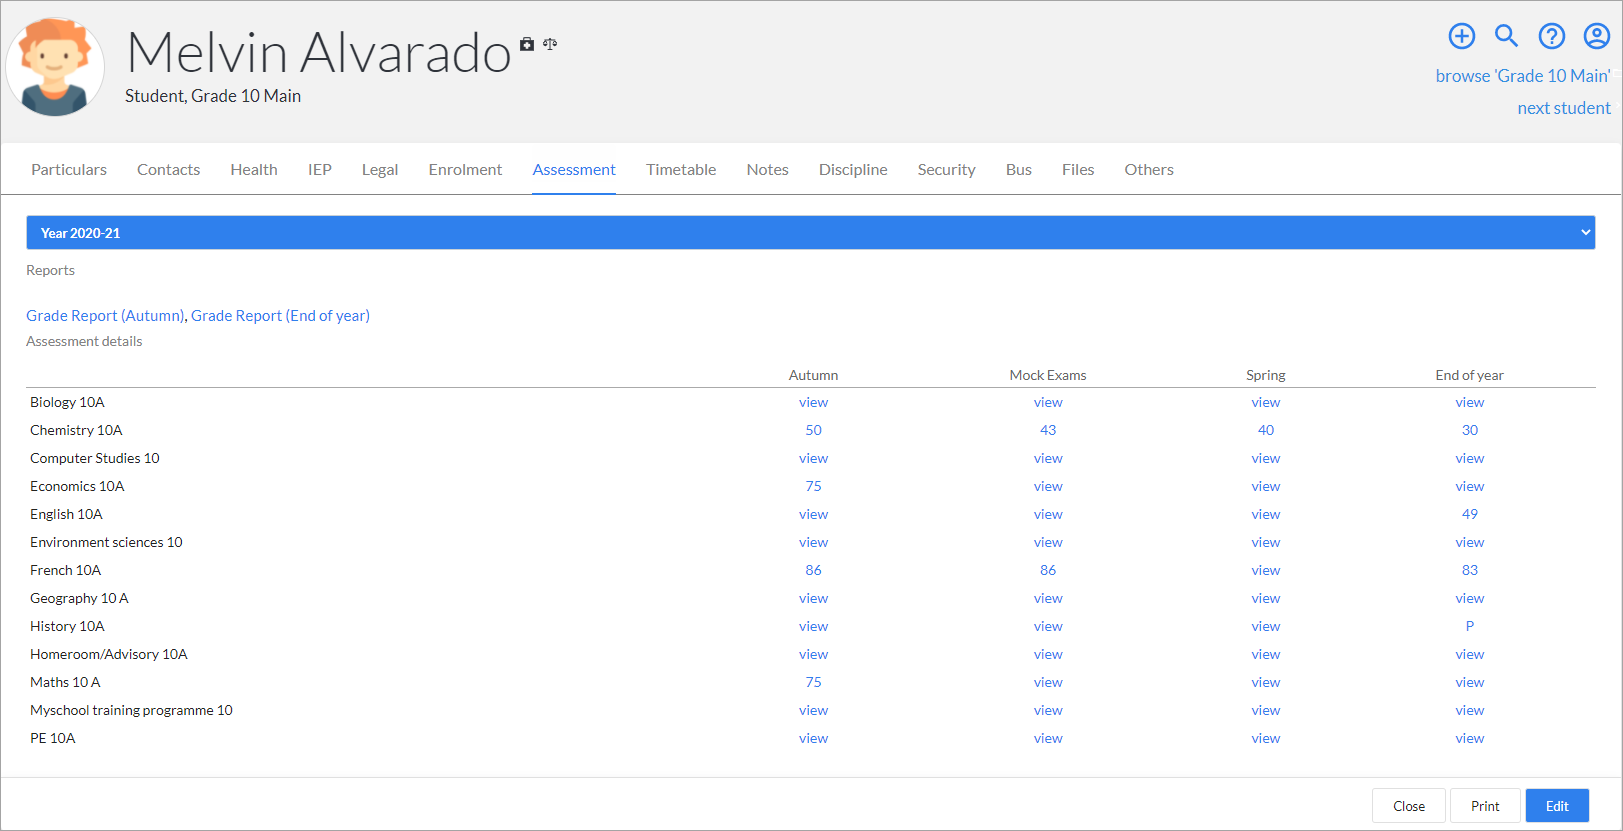
Task: Open French 10A Mock Exams score 86
Action: coord(1048,570)
